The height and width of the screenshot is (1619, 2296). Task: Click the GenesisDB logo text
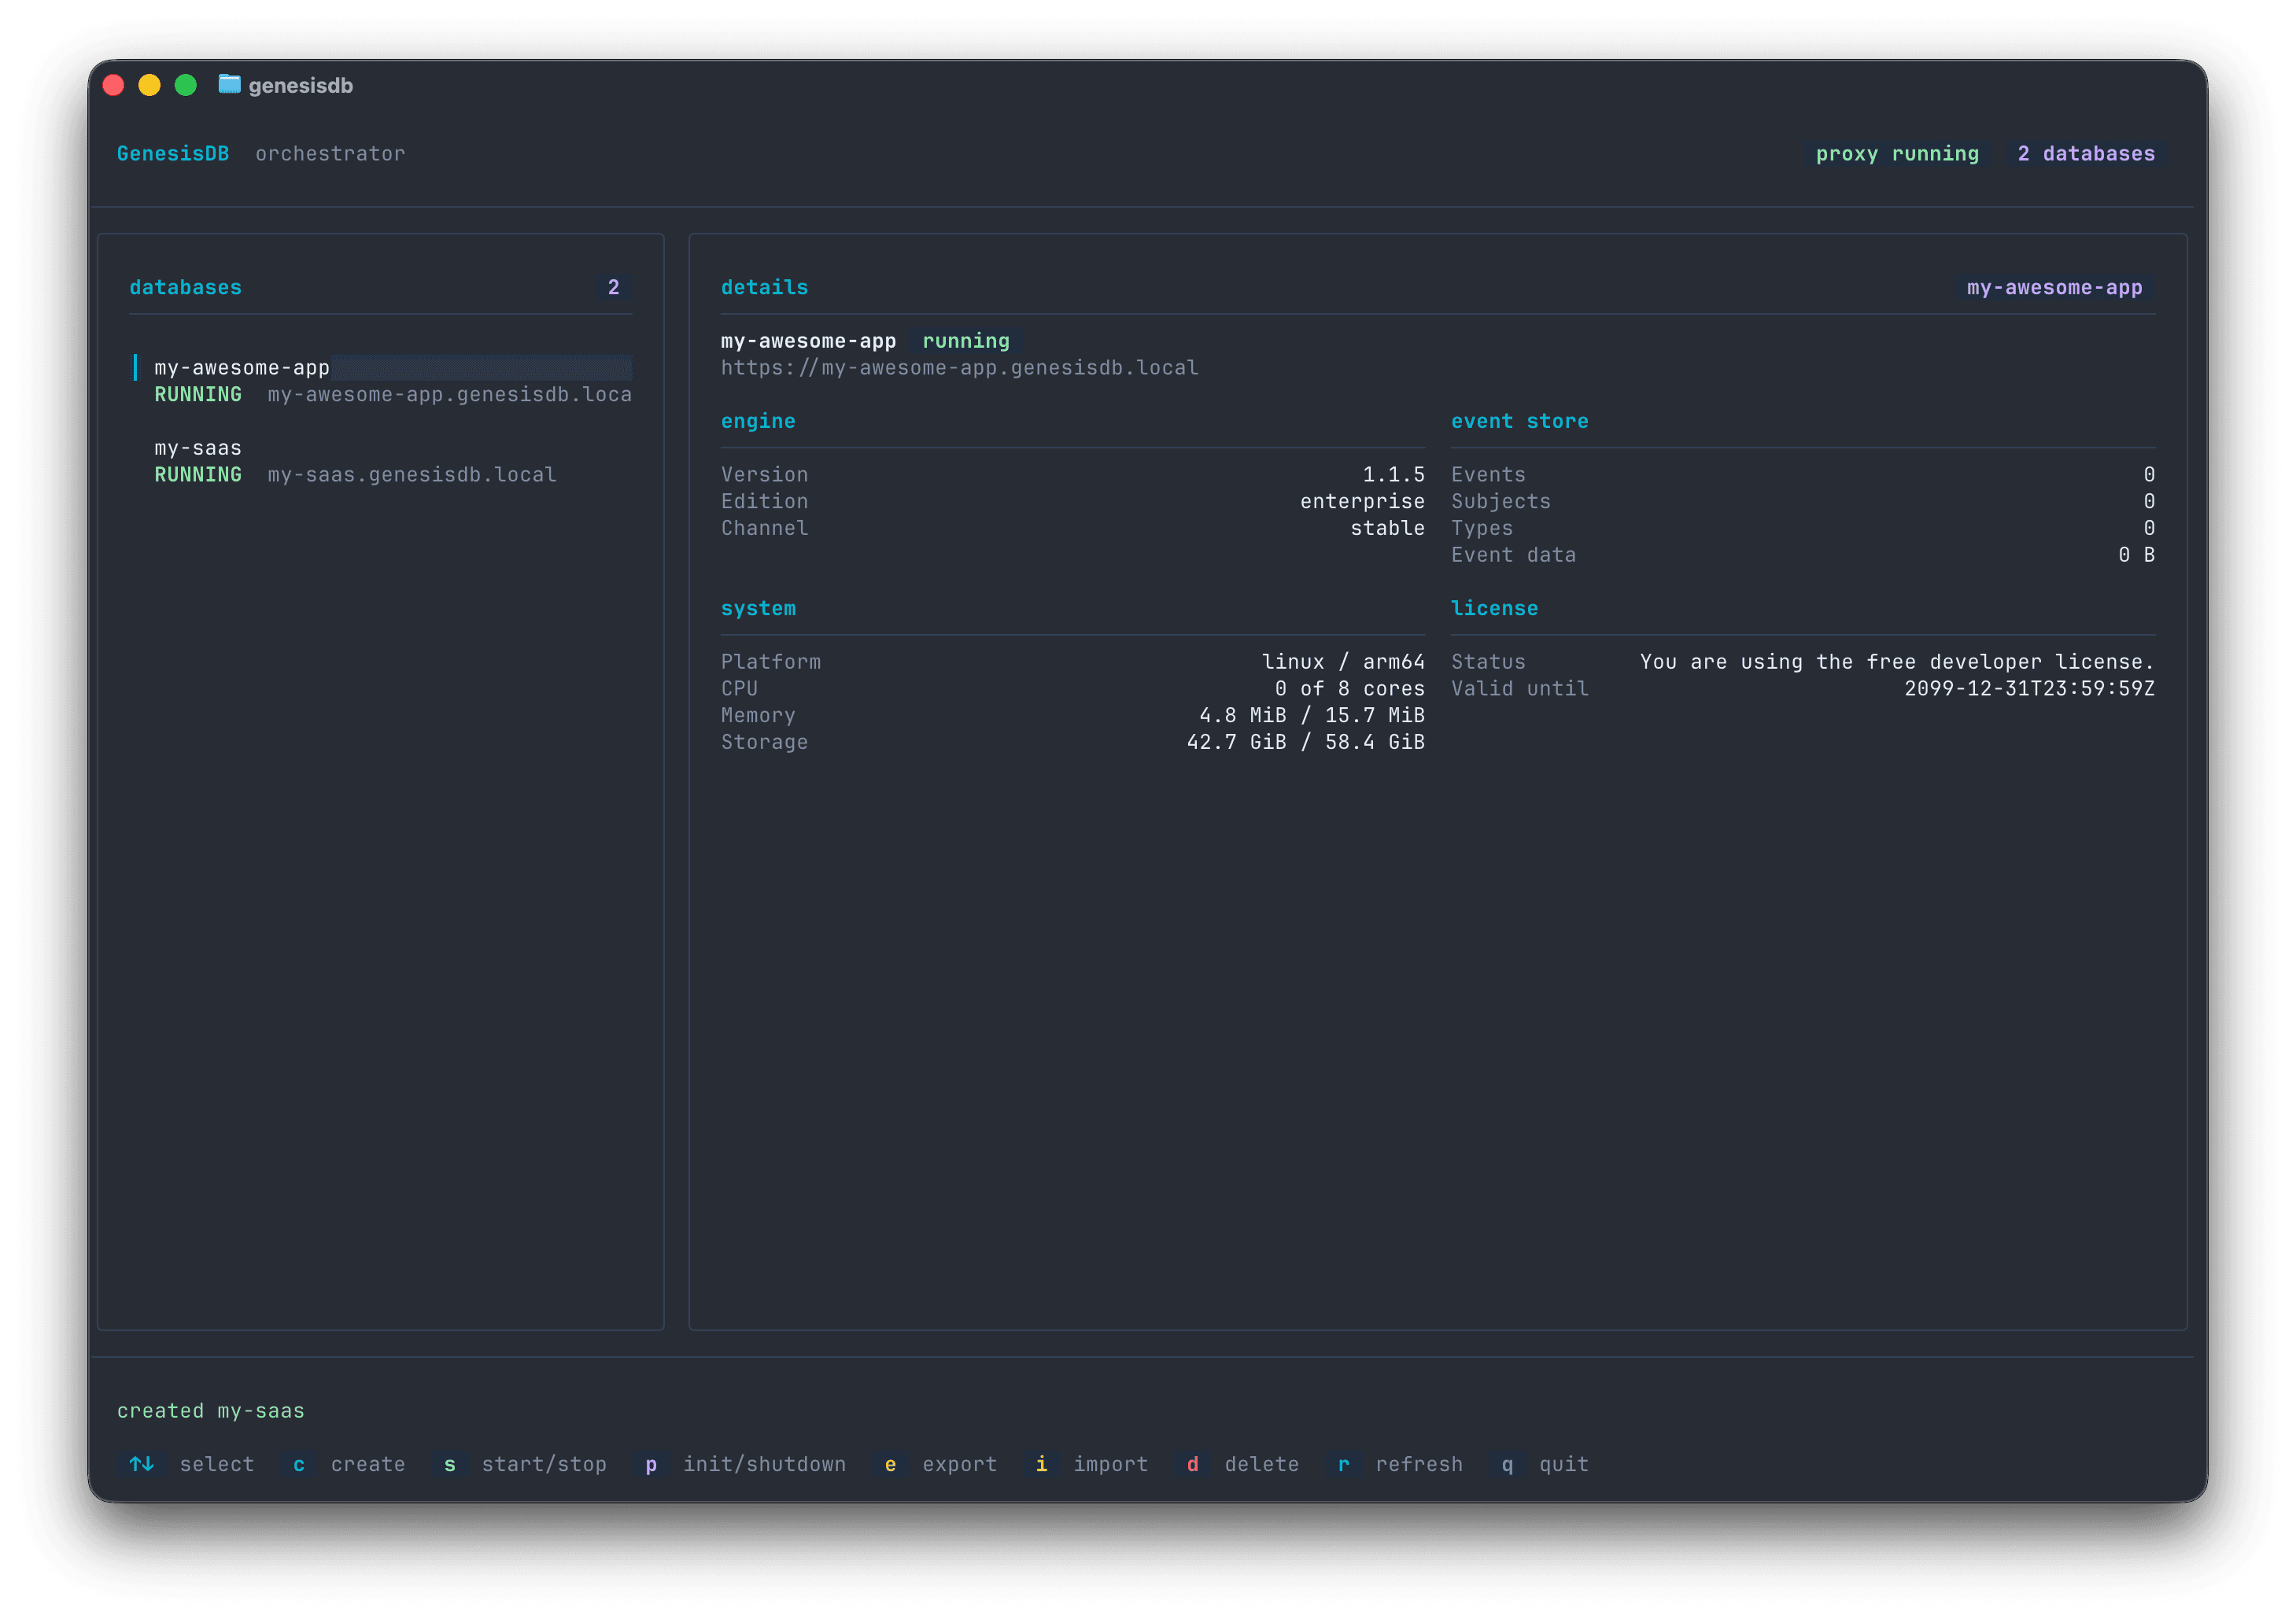[x=173, y=154]
